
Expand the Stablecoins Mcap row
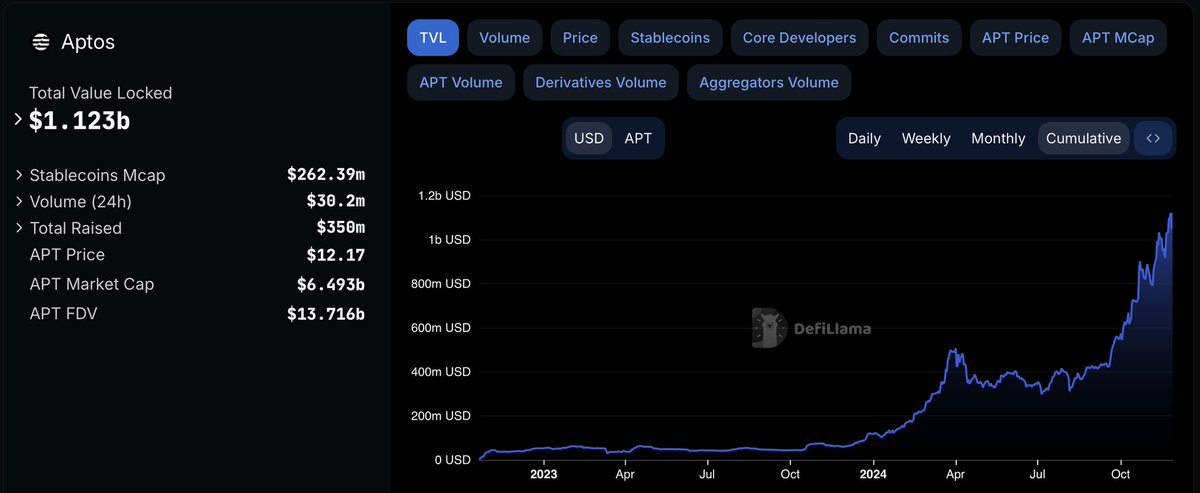tap(19, 175)
